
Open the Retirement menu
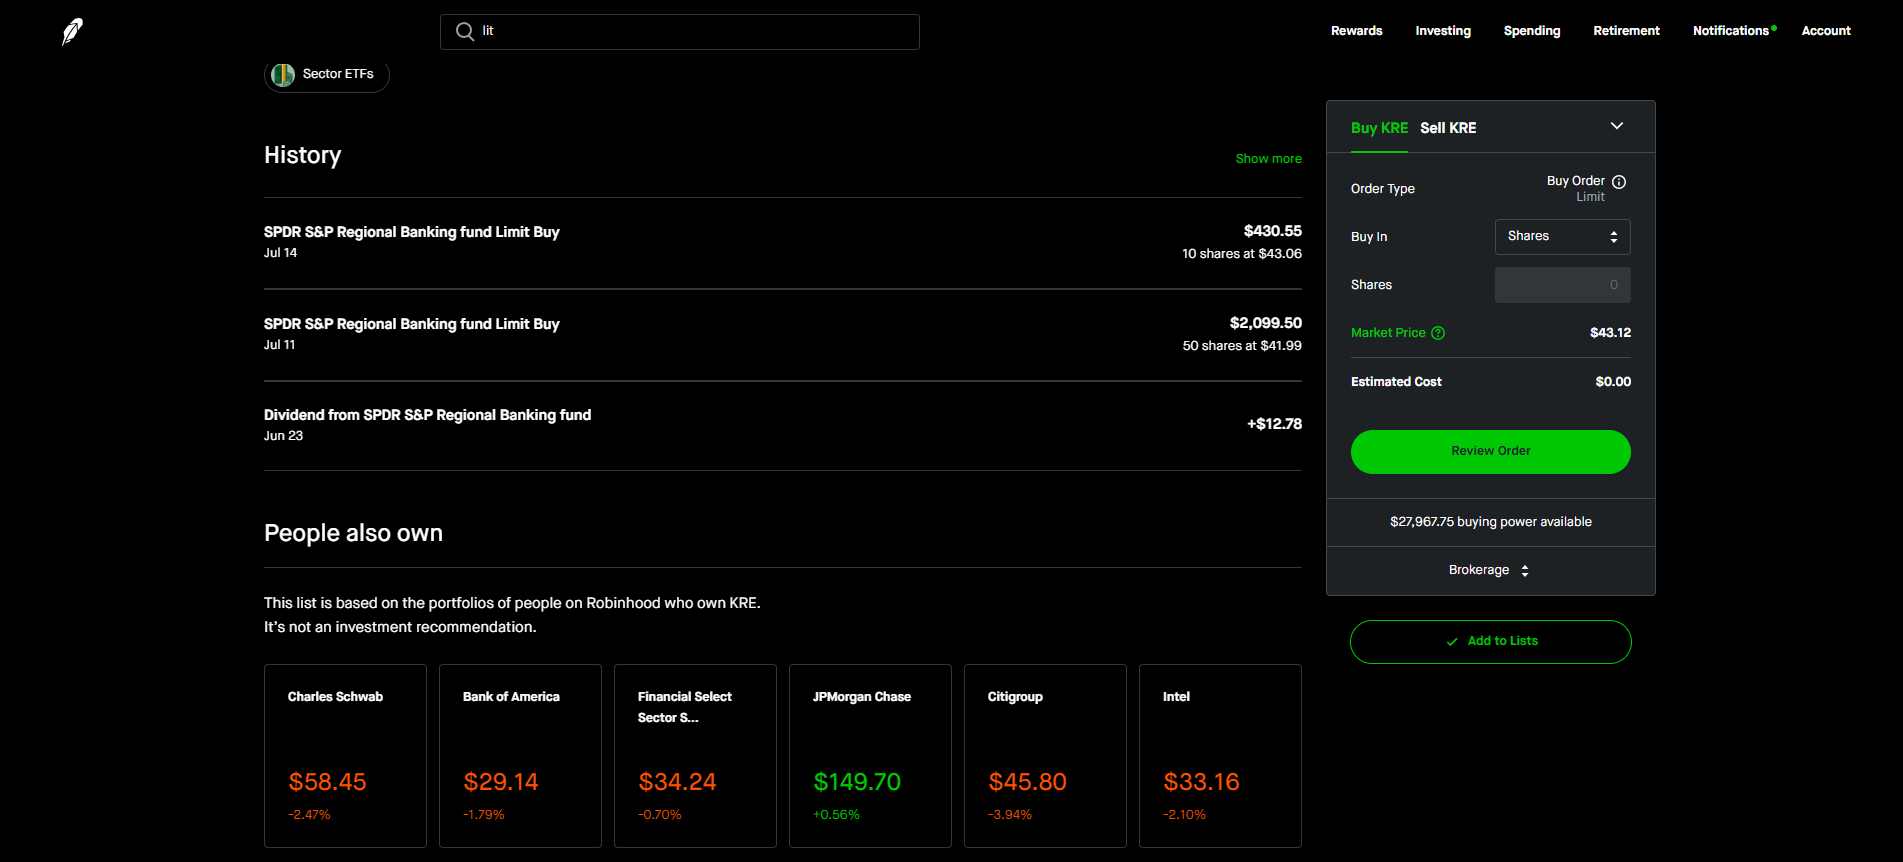(x=1626, y=31)
